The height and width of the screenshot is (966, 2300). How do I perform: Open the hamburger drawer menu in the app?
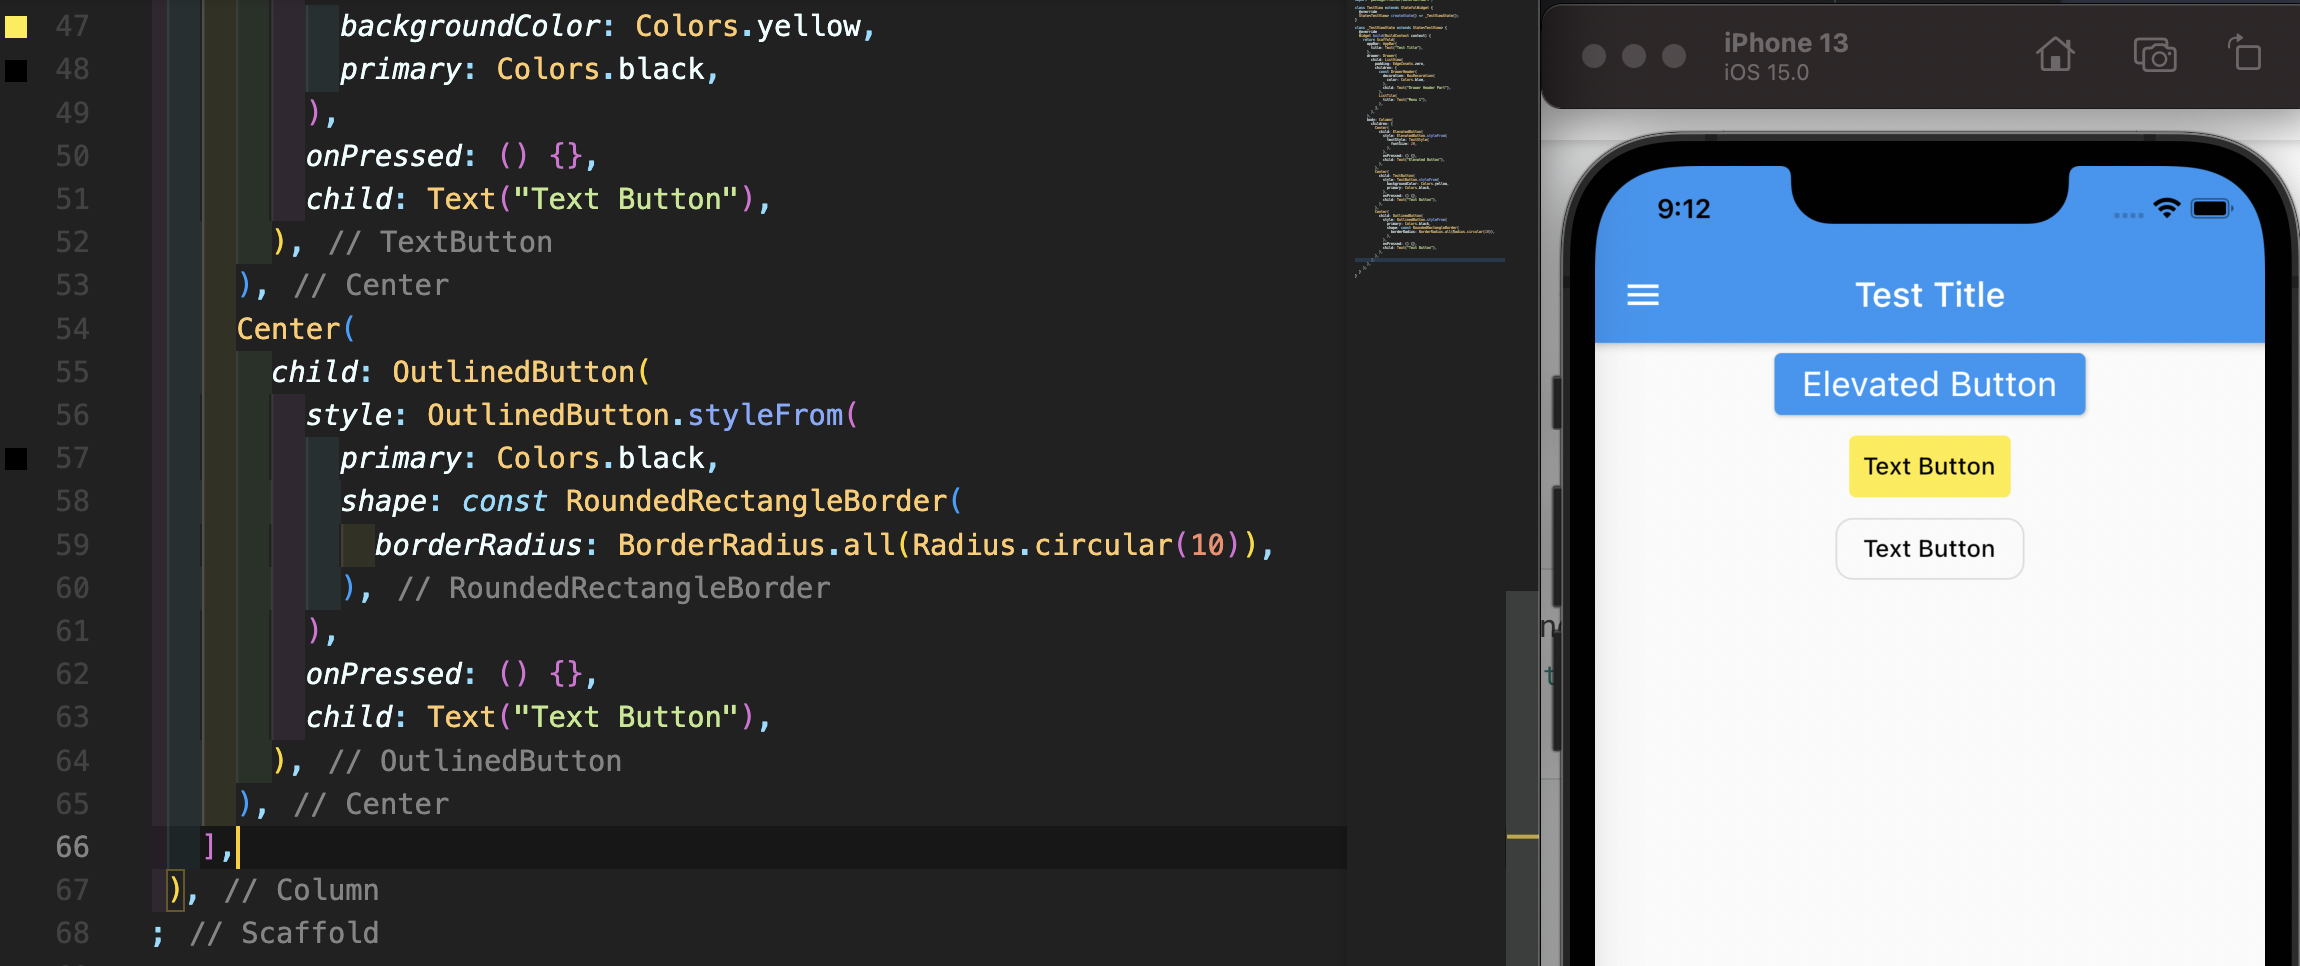point(1642,295)
